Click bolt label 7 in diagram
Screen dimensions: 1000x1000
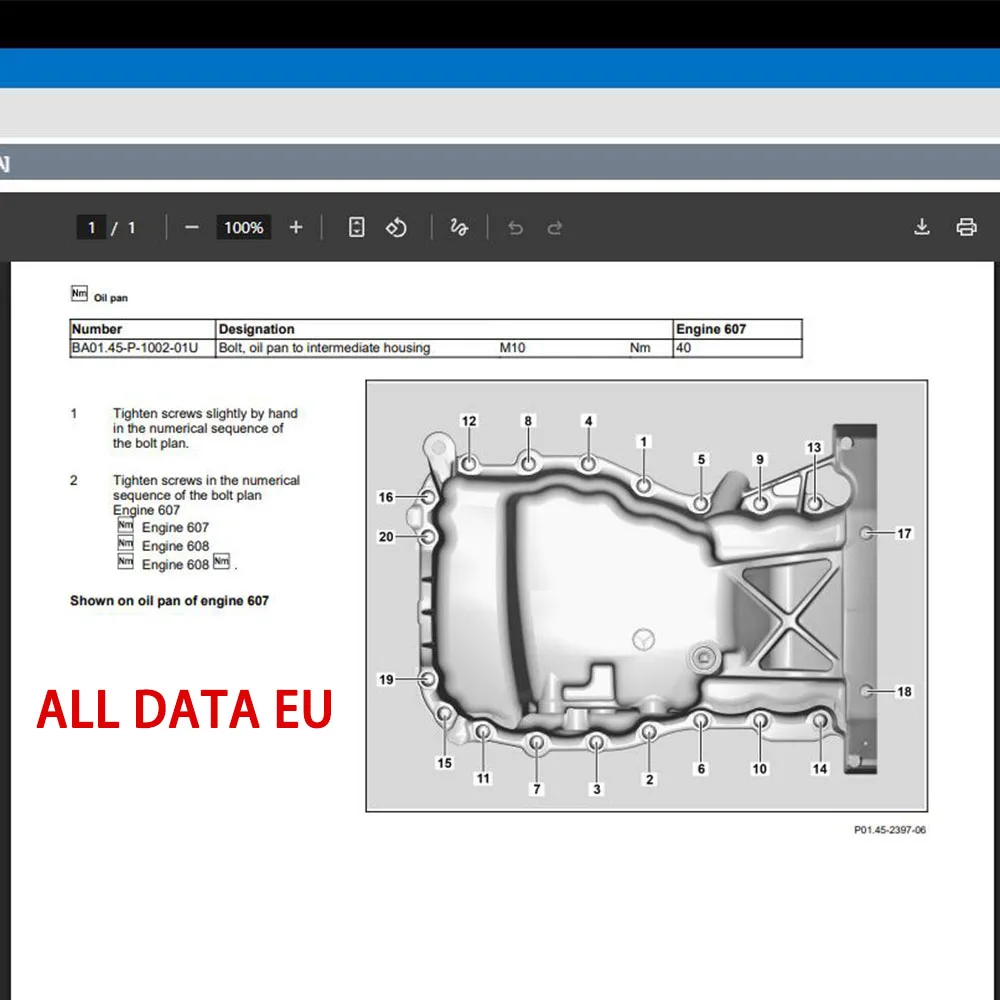point(537,790)
